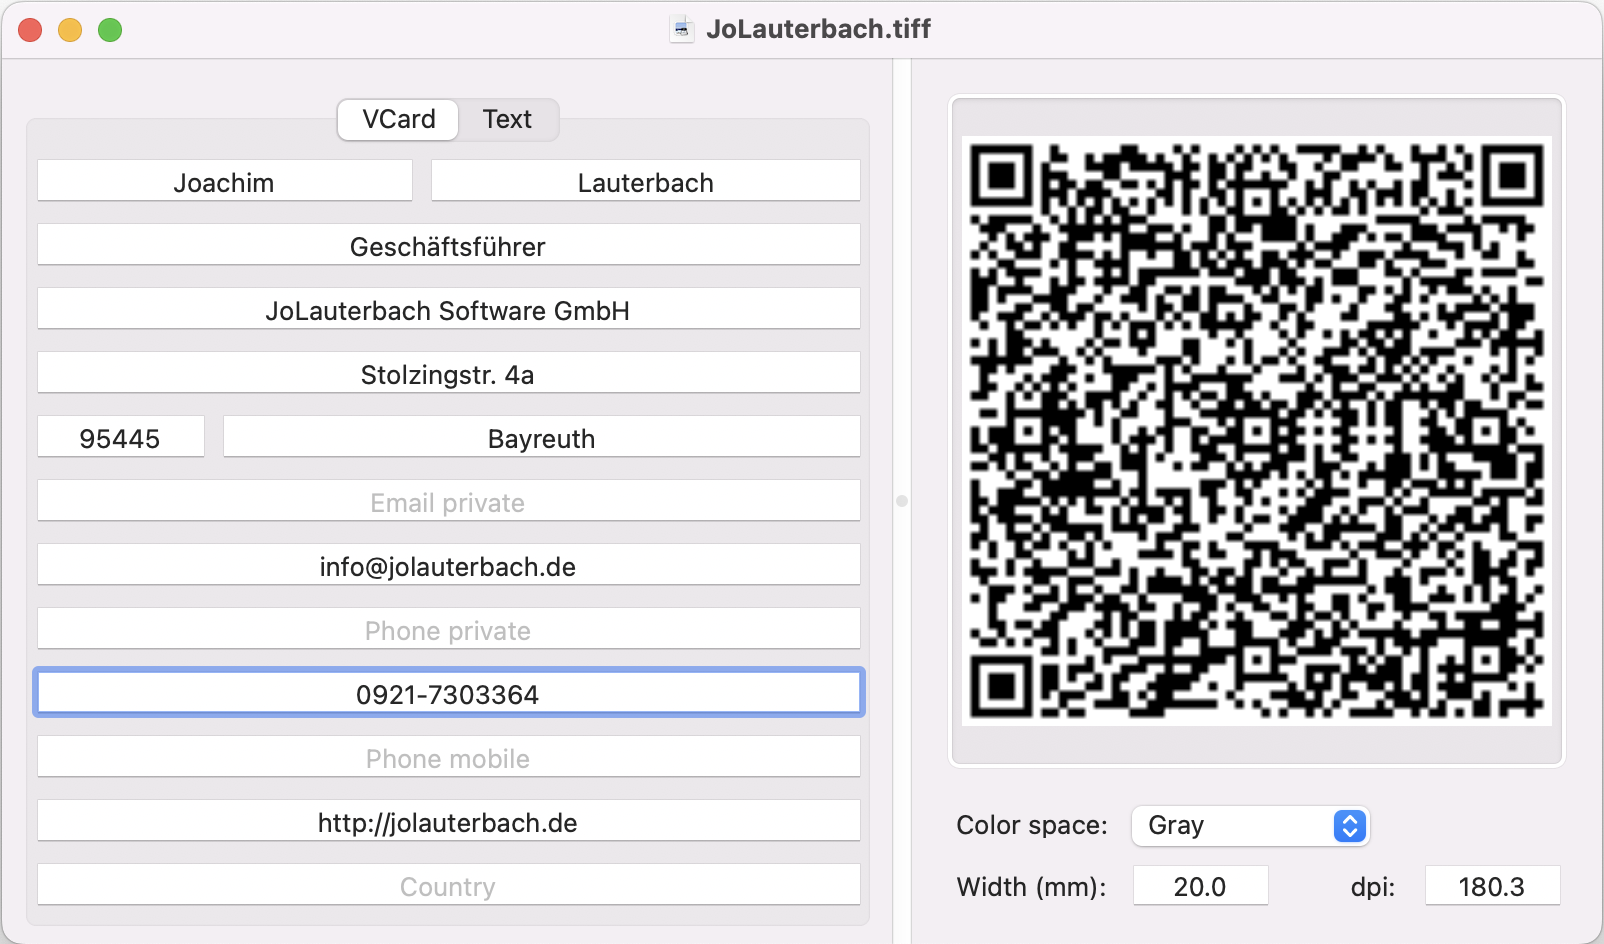
Task: Switch to the Text tab
Action: pyautogui.click(x=507, y=119)
